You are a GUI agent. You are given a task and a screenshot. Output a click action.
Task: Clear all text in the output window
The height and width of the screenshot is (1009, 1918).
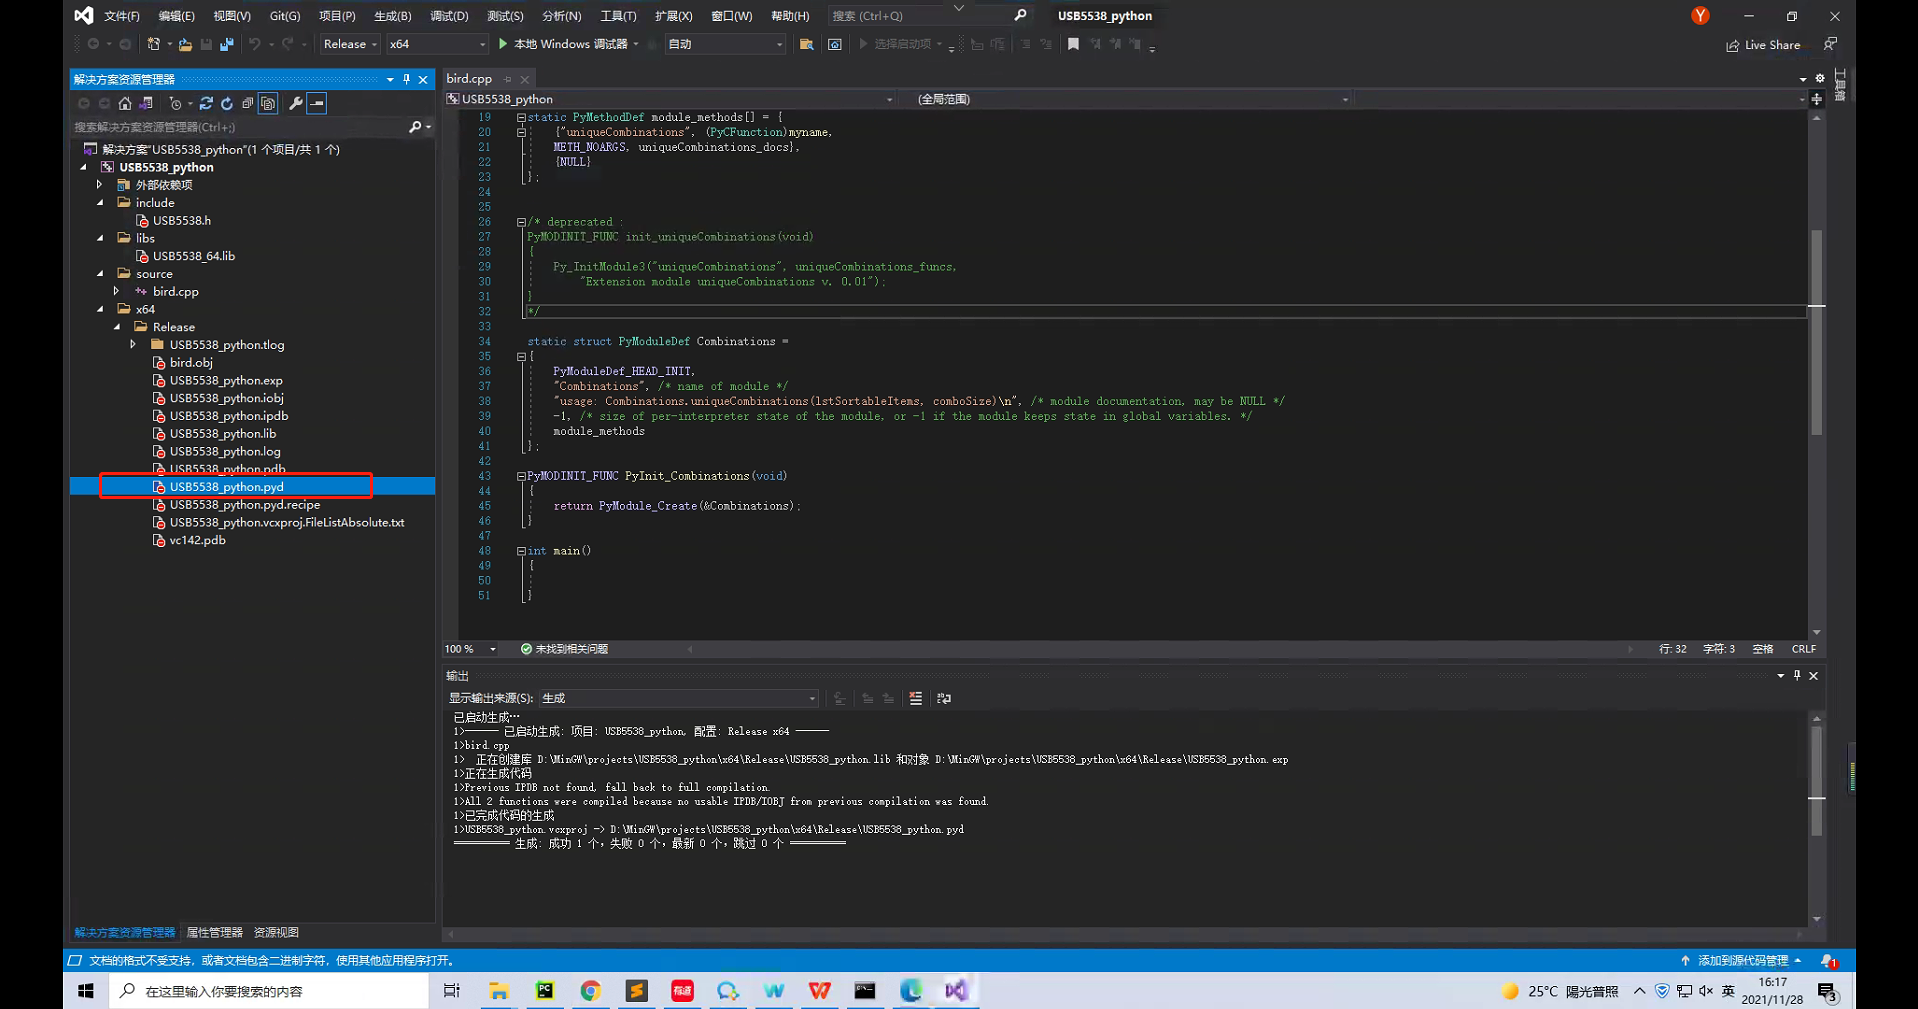(915, 698)
